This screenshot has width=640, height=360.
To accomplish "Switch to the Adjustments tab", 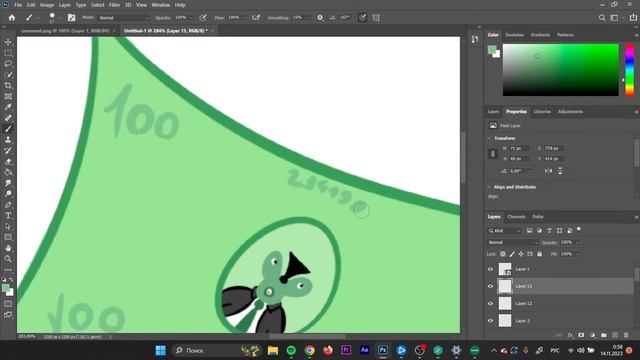I will [x=570, y=112].
